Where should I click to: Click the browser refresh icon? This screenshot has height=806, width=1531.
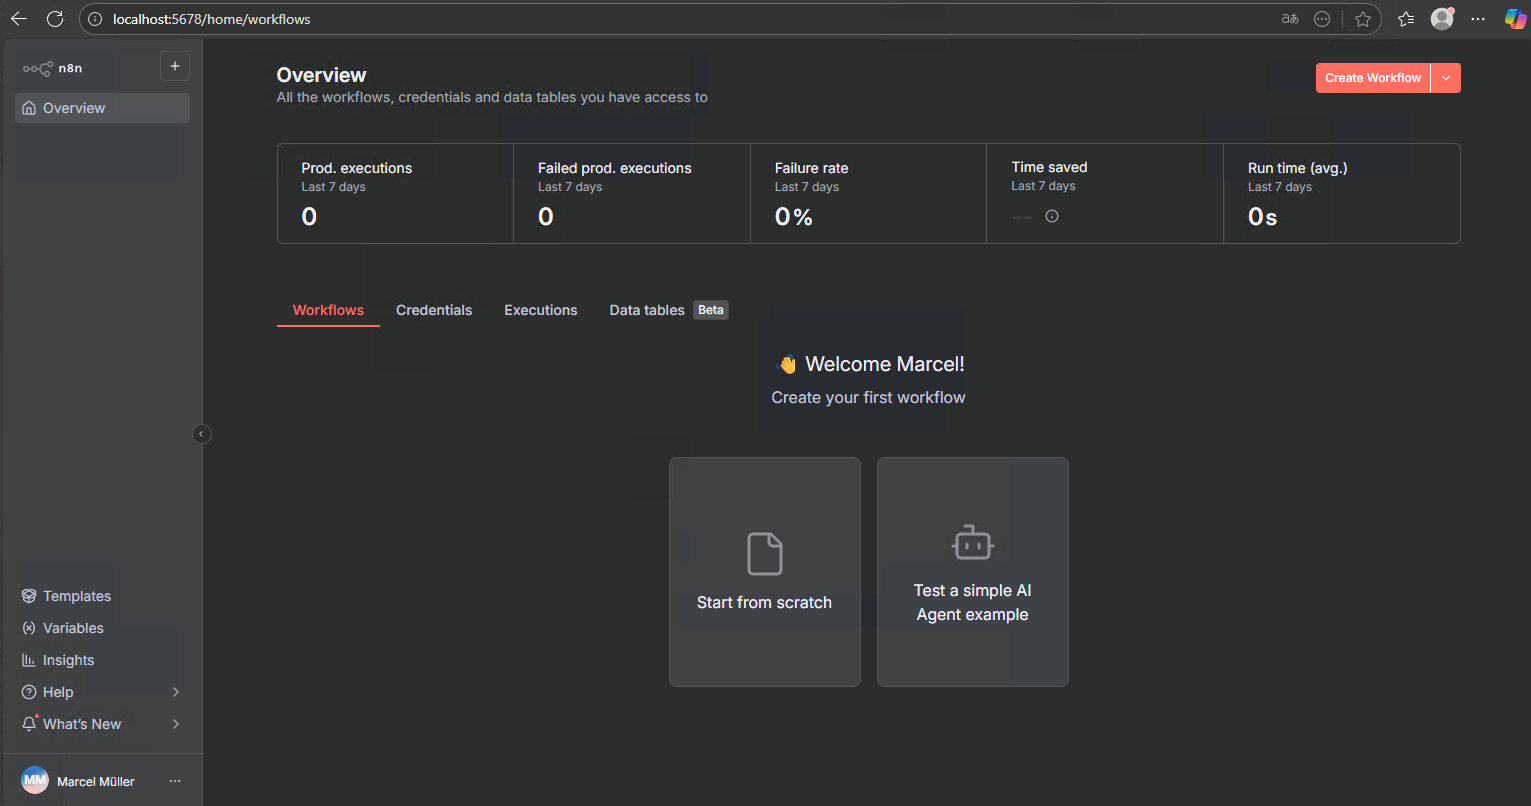pyautogui.click(x=55, y=19)
